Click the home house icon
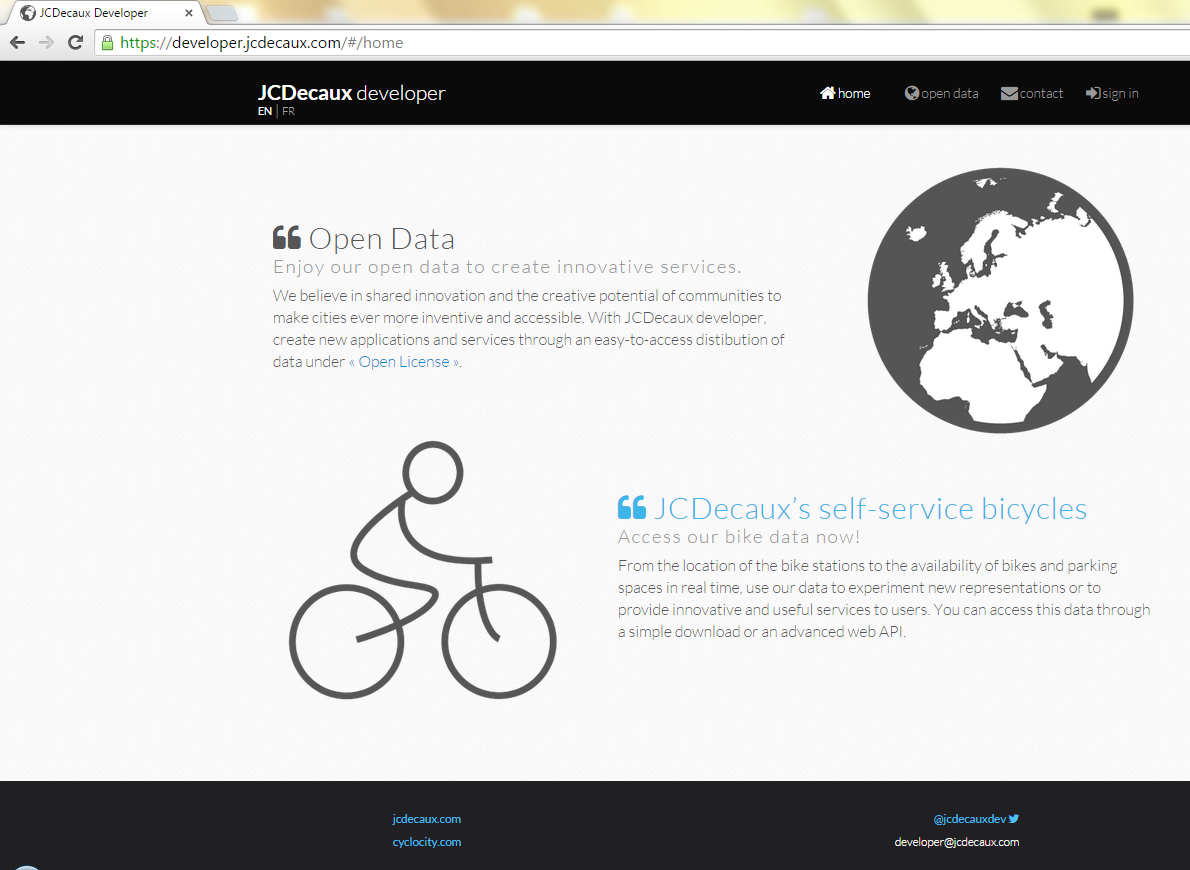Viewport: 1190px width, 870px height. click(x=827, y=93)
